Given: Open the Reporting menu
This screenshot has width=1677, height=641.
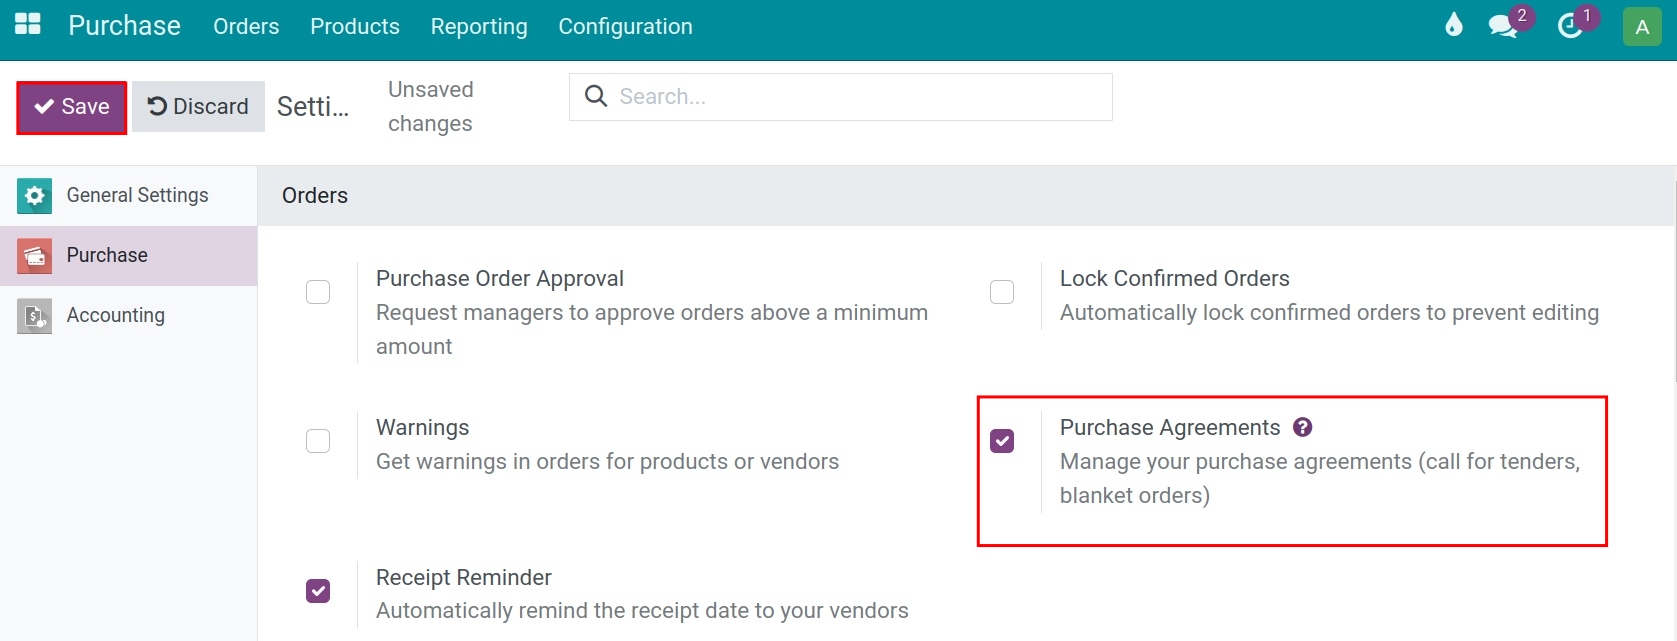Looking at the screenshot, I should [479, 26].
